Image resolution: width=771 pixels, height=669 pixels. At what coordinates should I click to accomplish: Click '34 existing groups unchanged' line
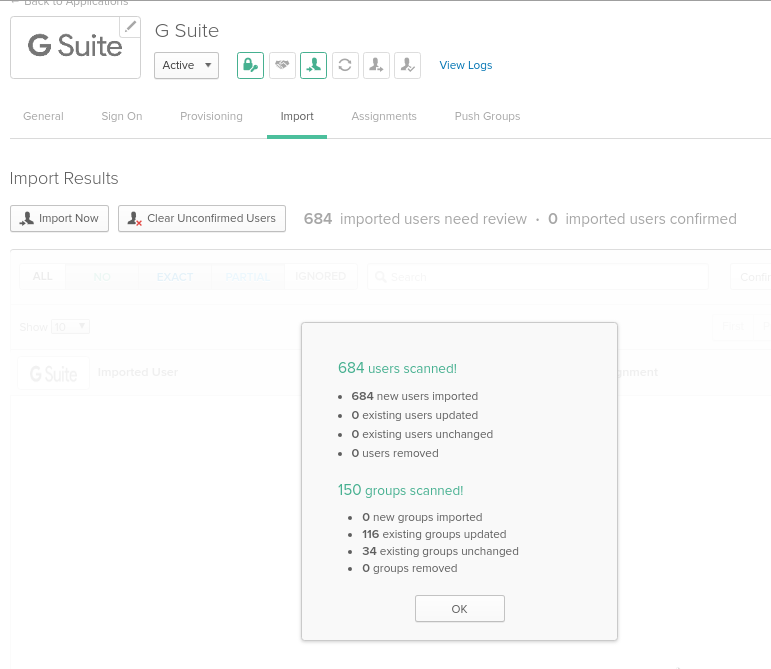pos(440,551)
